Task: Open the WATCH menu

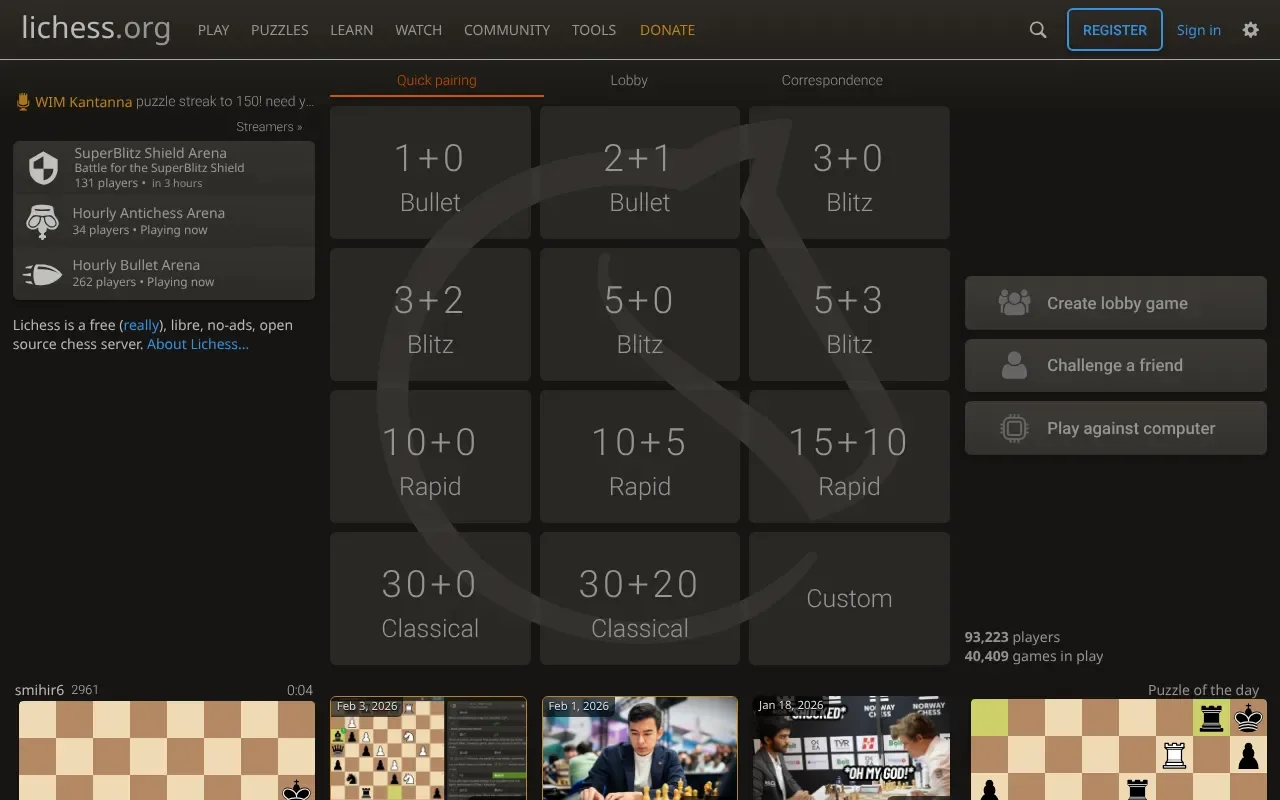Action: [x=418, y=30]
